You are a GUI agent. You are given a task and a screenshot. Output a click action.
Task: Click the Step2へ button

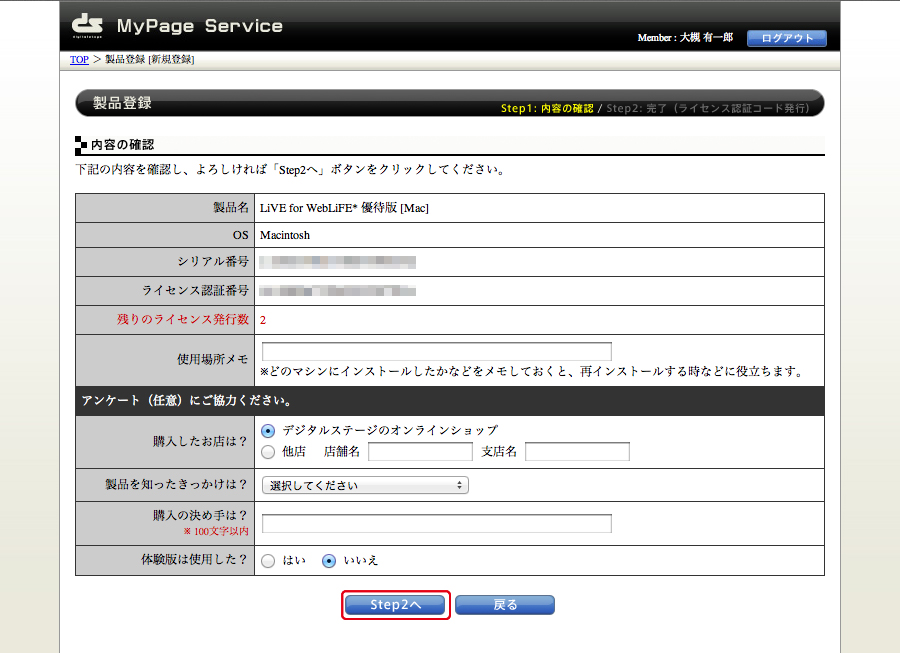click(x=395, y=605)
